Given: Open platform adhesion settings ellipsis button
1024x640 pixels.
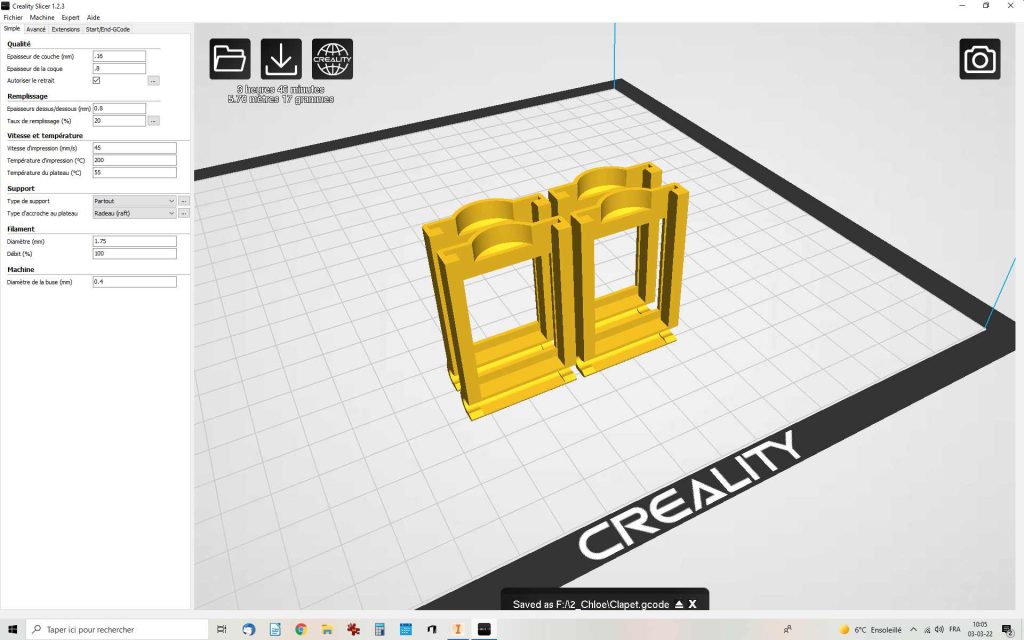Looking at the screenshot, I should coord(184,214).
